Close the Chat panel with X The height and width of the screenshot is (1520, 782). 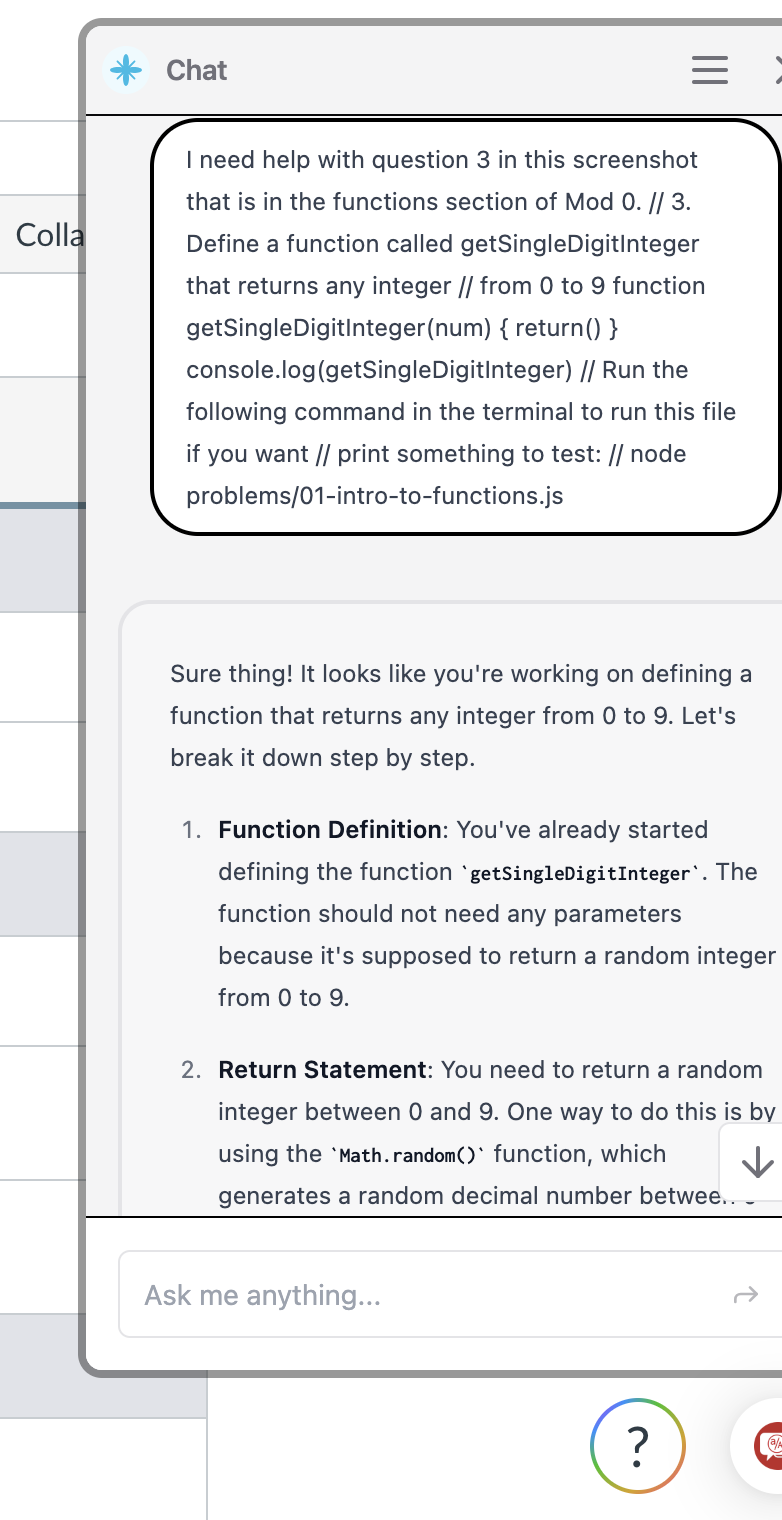[x=778, y=70]
